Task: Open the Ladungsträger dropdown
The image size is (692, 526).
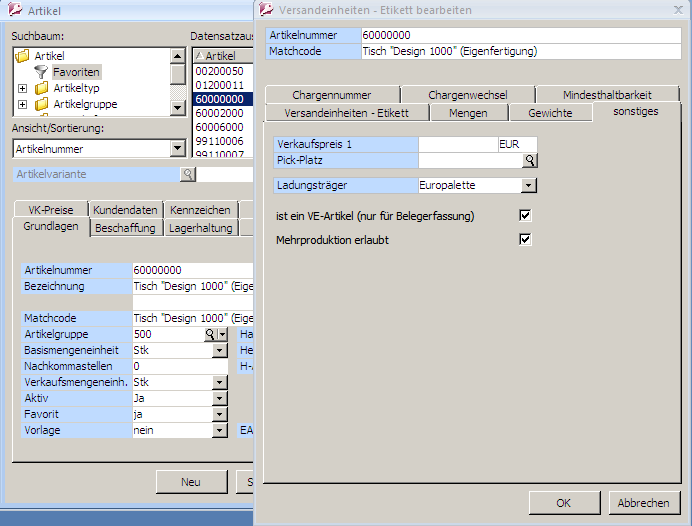Action: 529,186
